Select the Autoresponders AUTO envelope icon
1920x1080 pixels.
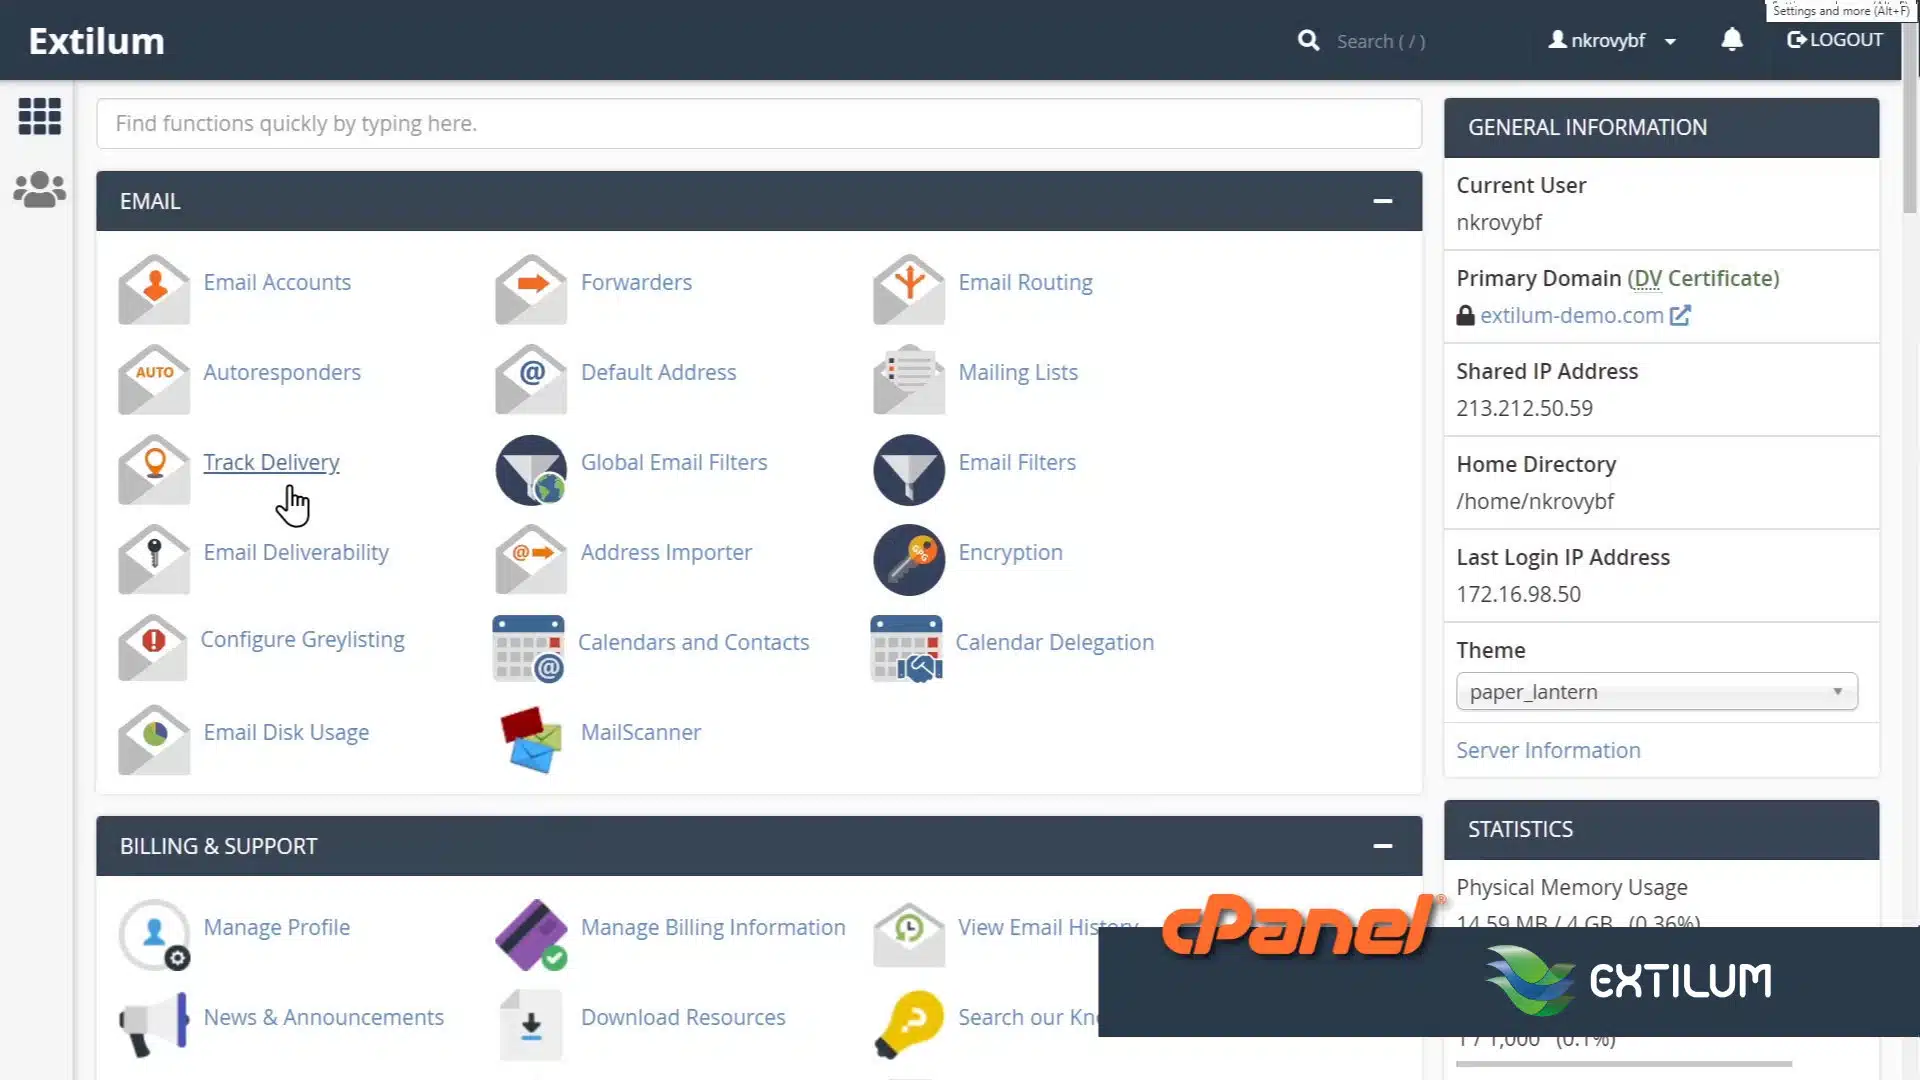154,379
